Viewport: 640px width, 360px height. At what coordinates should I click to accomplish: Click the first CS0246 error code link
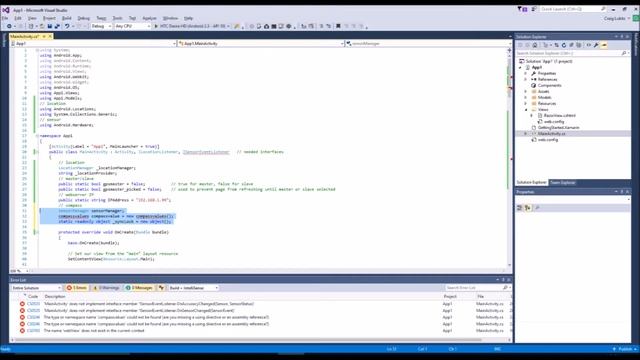(33, 317)
